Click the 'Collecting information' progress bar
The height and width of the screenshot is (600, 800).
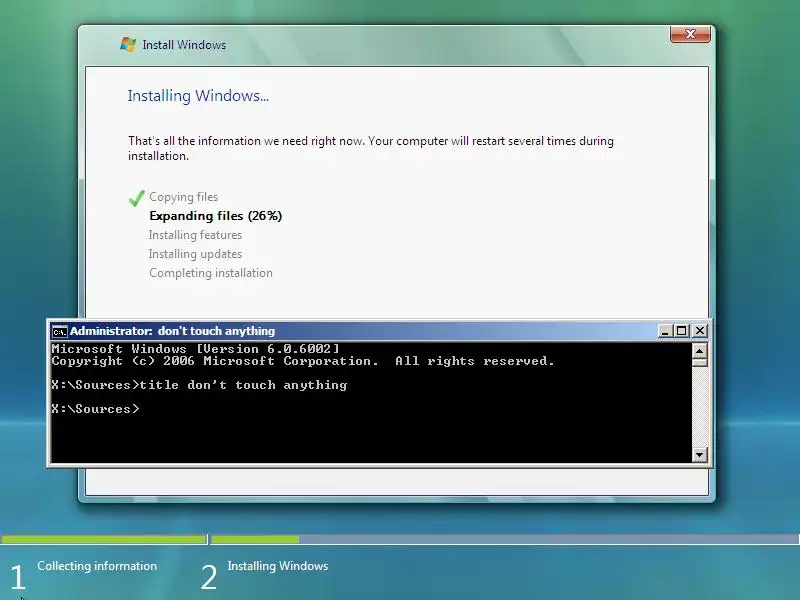pyautogui.click(x=104, y=539)
